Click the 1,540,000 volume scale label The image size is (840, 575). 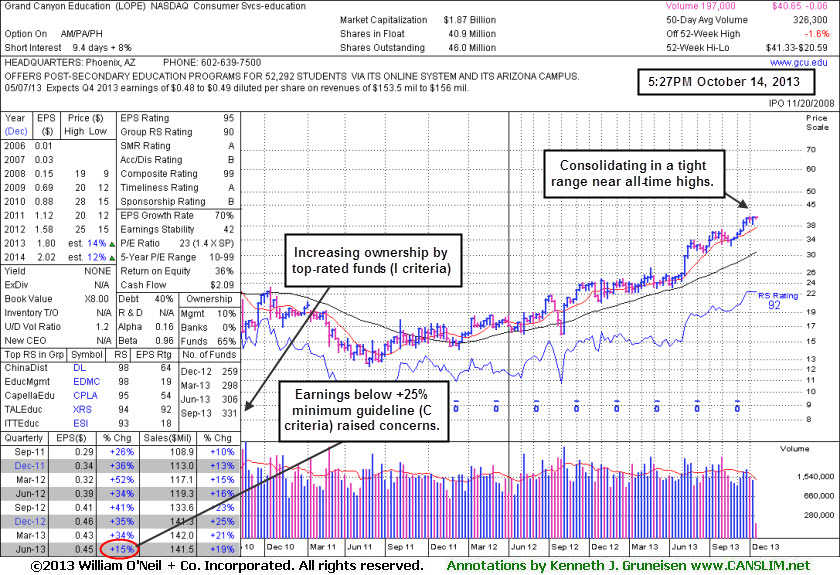[x=815, y=476]
